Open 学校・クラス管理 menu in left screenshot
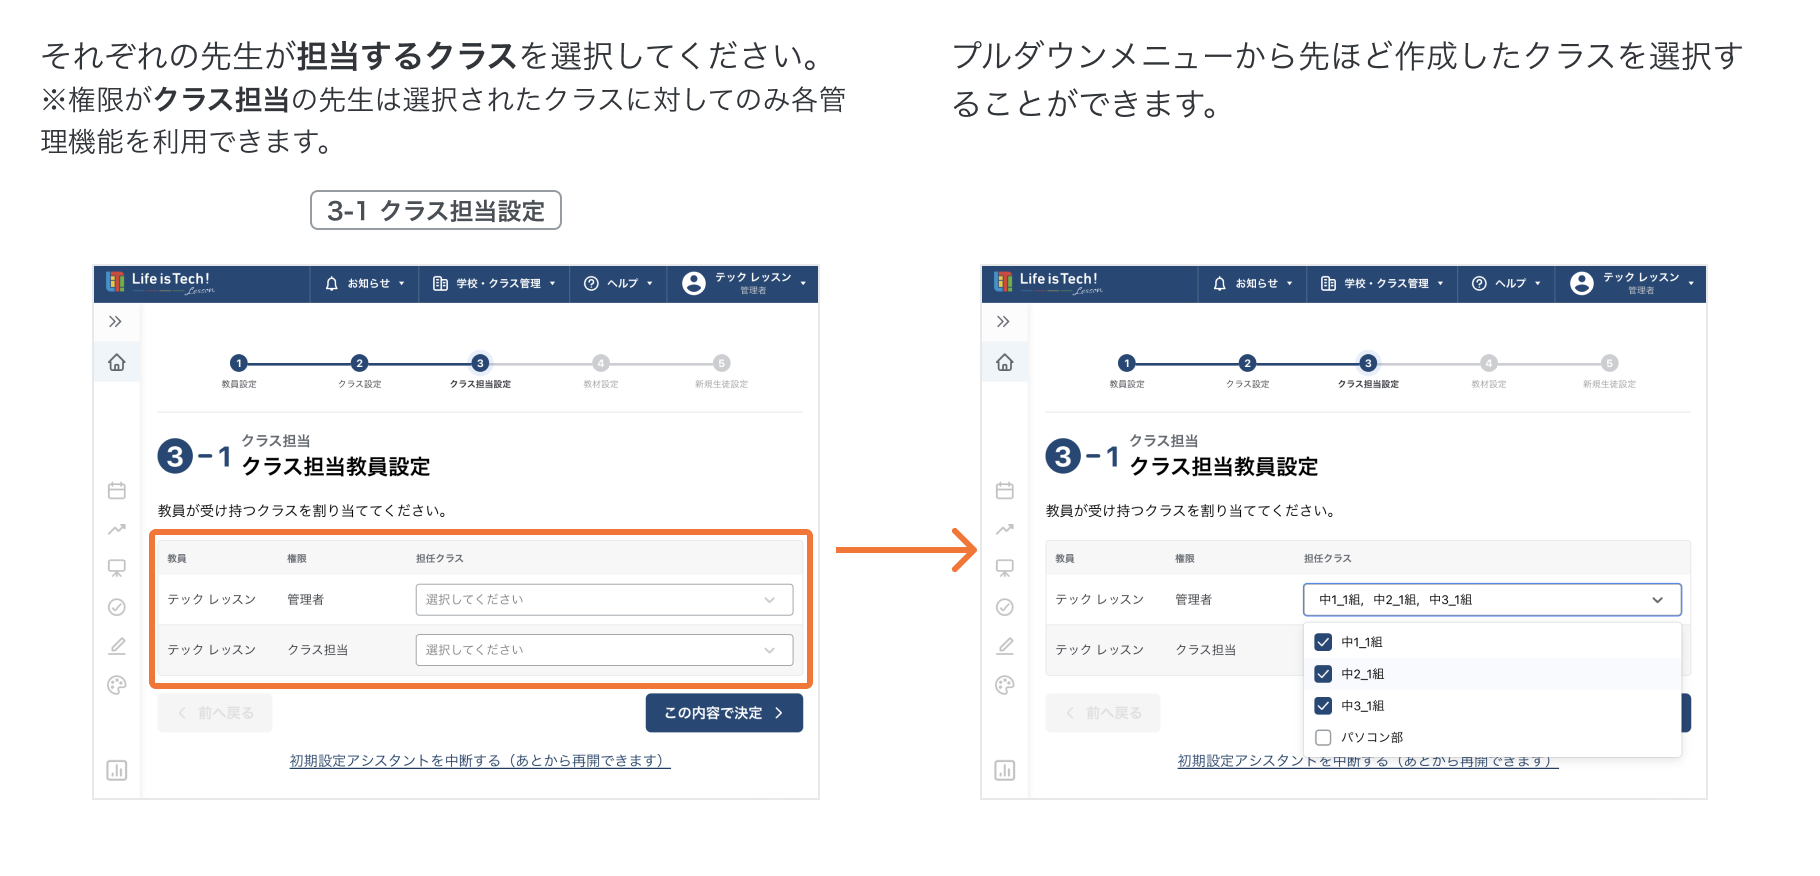Viewport: 1820px width, 876px height. pyautogui.click(x=494, y=284)
